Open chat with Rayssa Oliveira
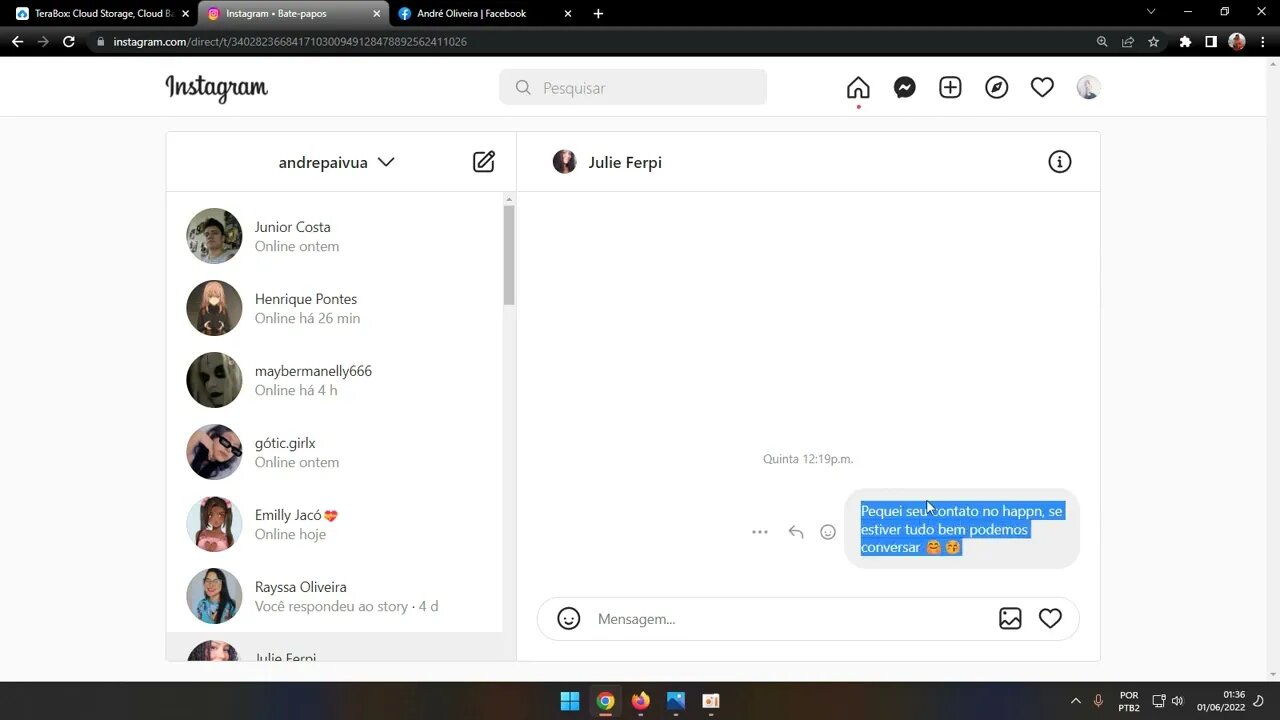Viewport: 1280px width, 720px height. 335,596
